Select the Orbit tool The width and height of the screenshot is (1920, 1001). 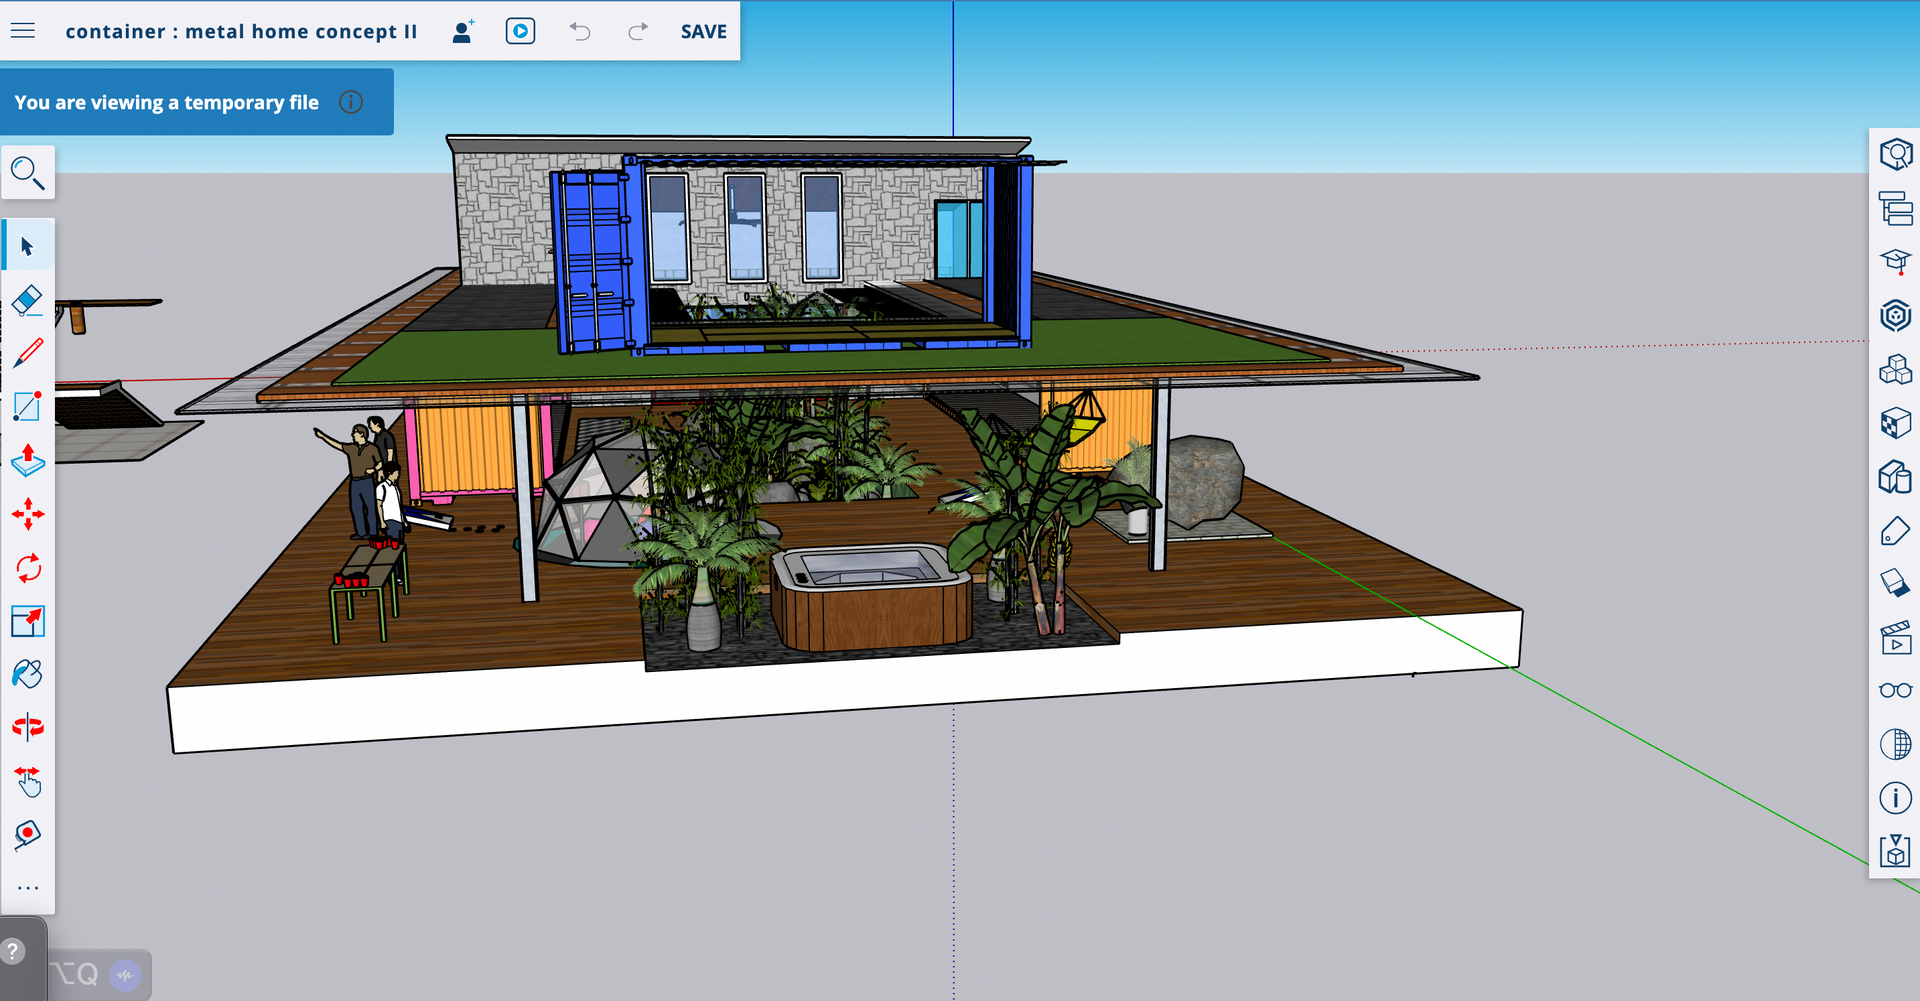(x=28, y=727)
